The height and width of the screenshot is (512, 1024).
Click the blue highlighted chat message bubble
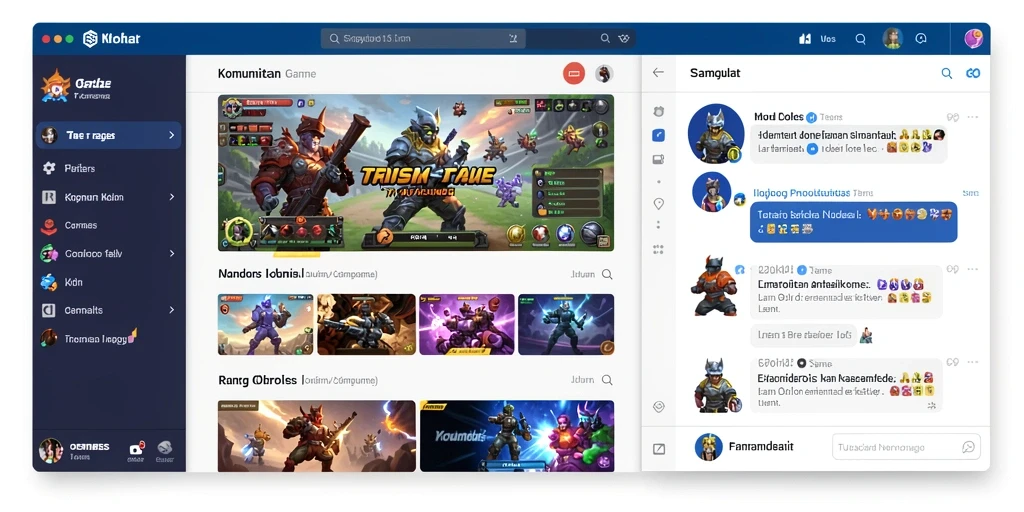pyautogui.click(x=854, y=221)
